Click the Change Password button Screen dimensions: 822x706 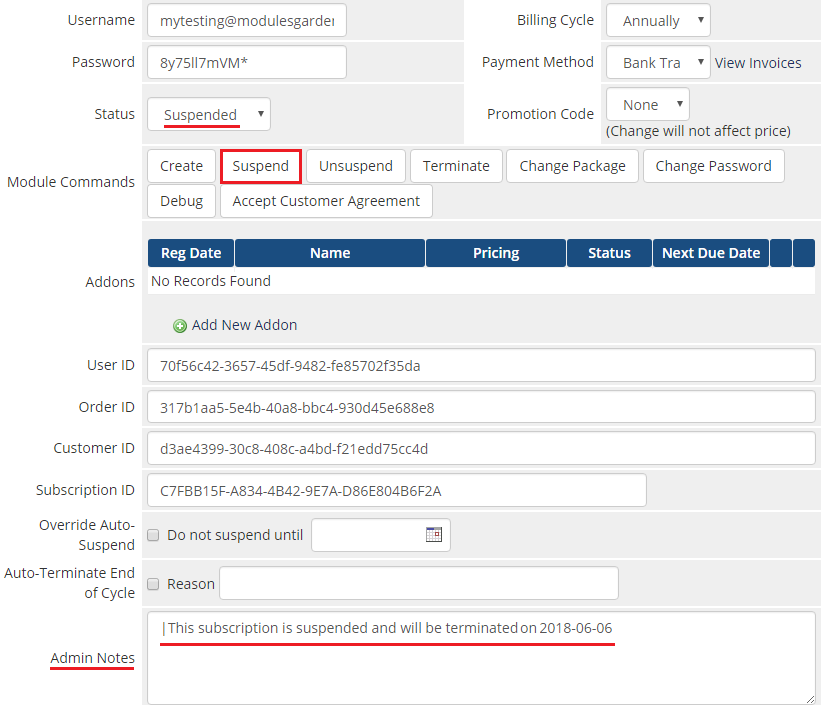tap(713, 166)
